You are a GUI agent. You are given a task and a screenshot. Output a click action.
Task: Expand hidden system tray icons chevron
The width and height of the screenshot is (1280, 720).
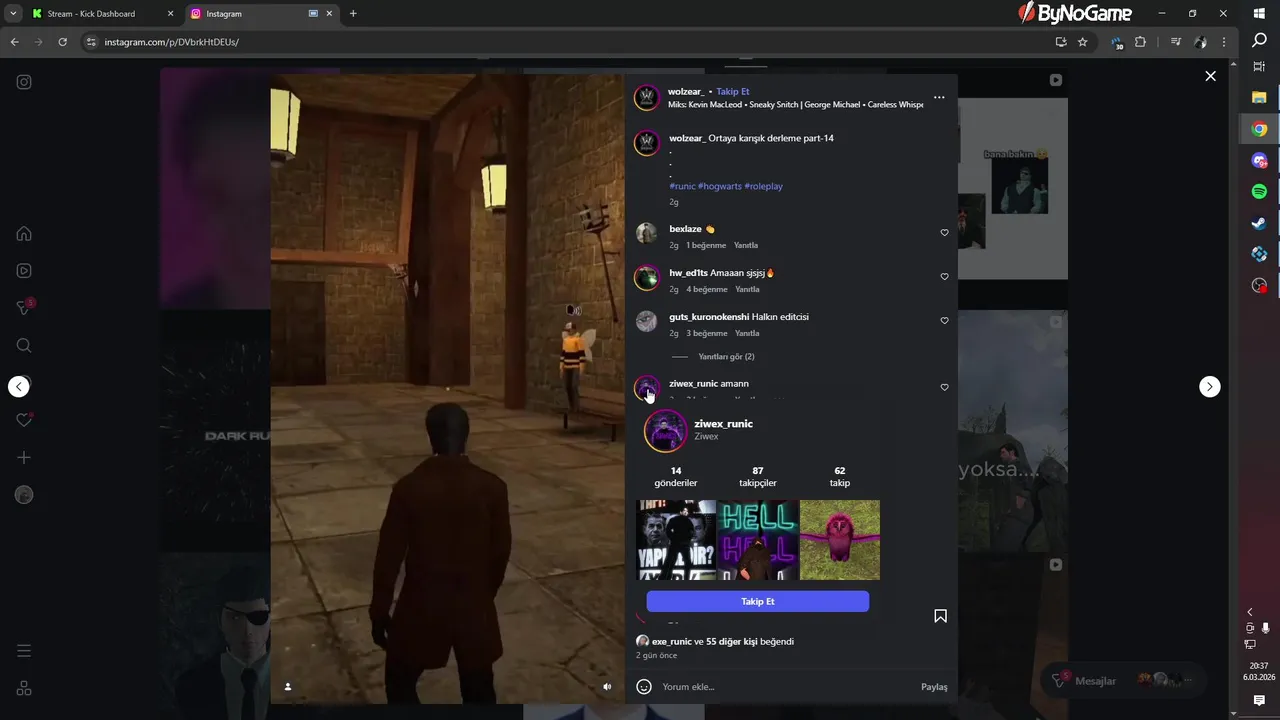coord(1249,612)
